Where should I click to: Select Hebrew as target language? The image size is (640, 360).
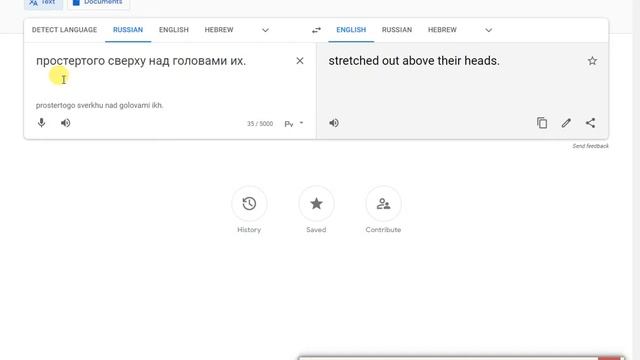click(442, 30)
